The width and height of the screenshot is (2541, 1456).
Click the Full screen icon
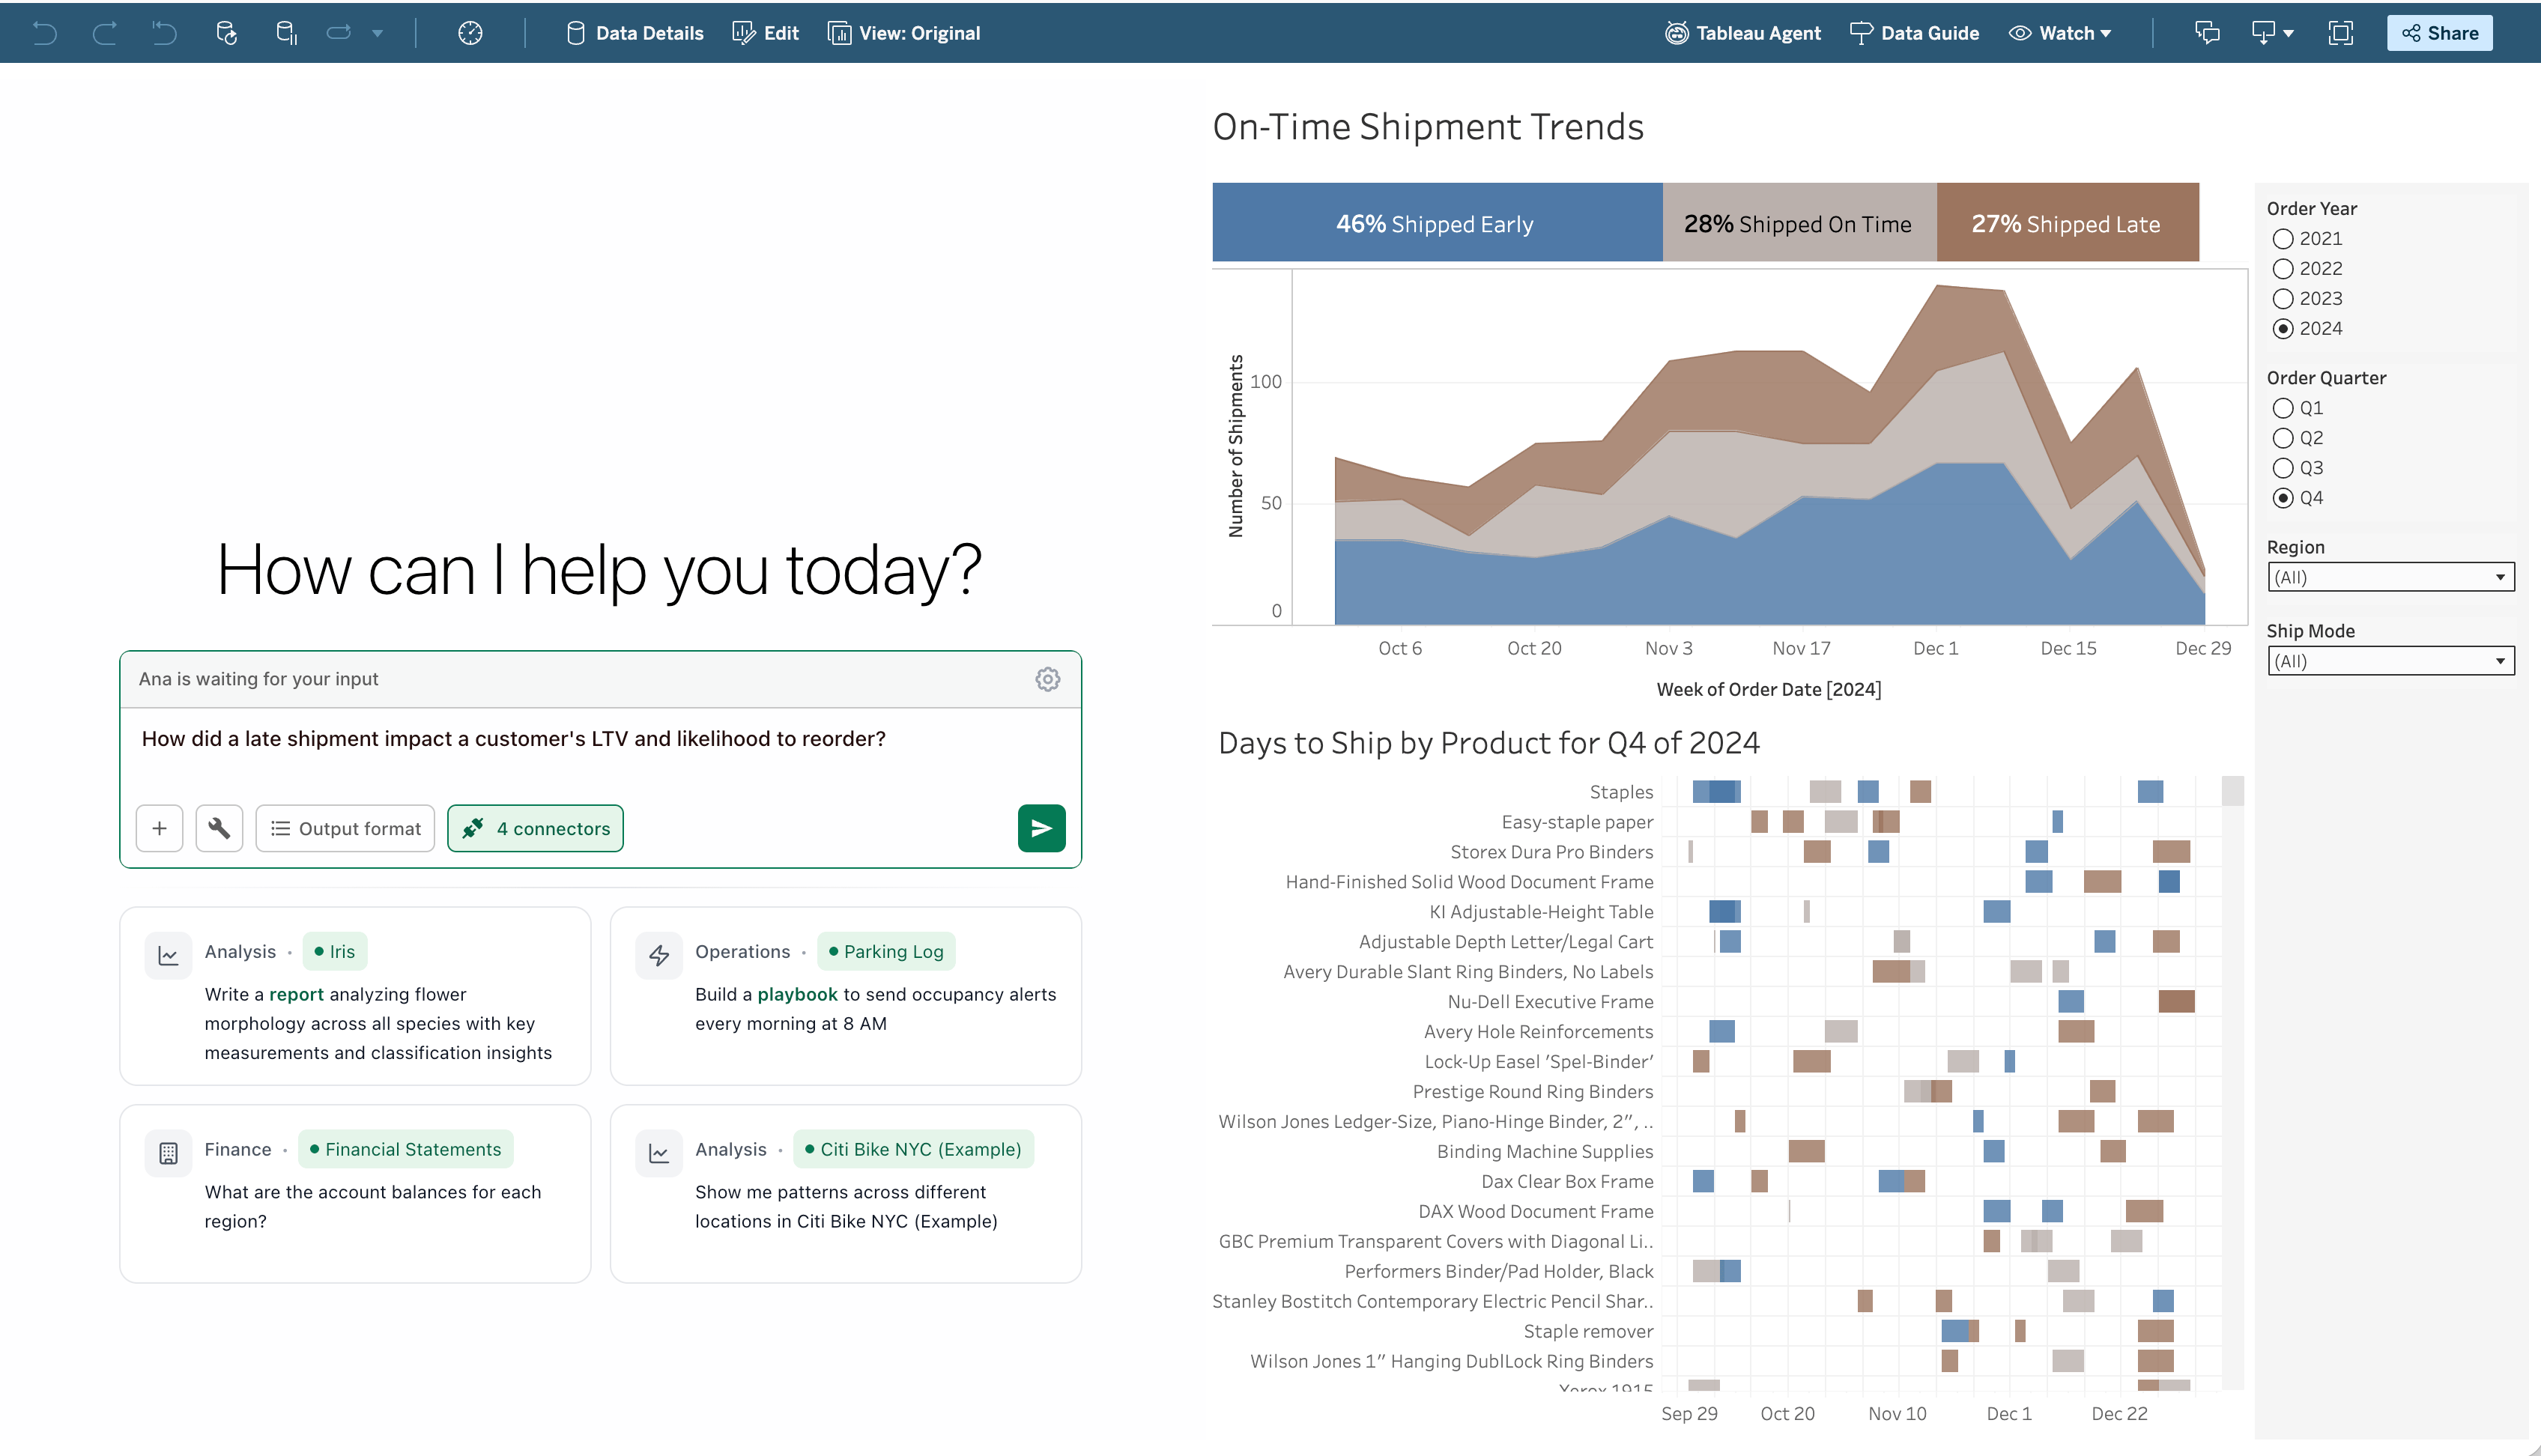pyautogui.click(x=2340, y=33)
